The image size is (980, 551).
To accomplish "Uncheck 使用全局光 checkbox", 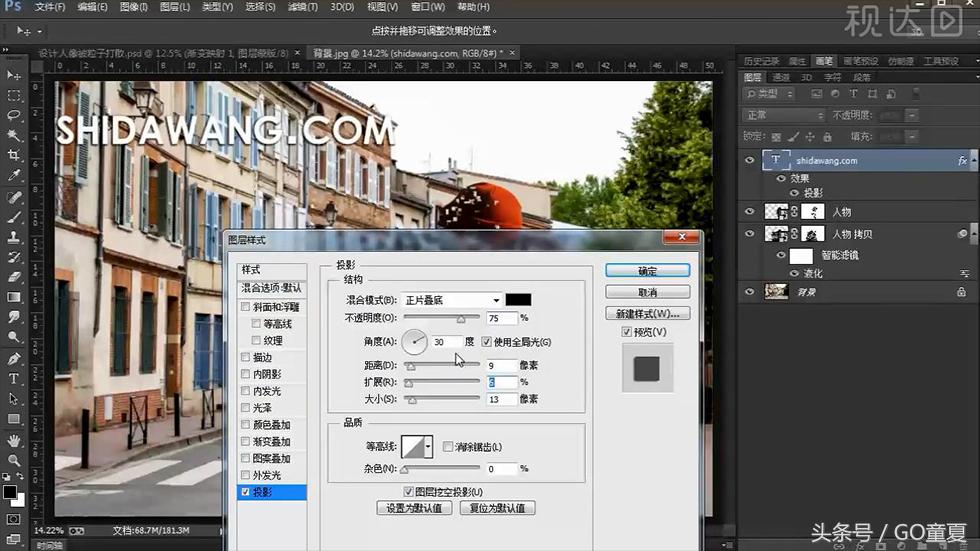I will tap(486, 342).
